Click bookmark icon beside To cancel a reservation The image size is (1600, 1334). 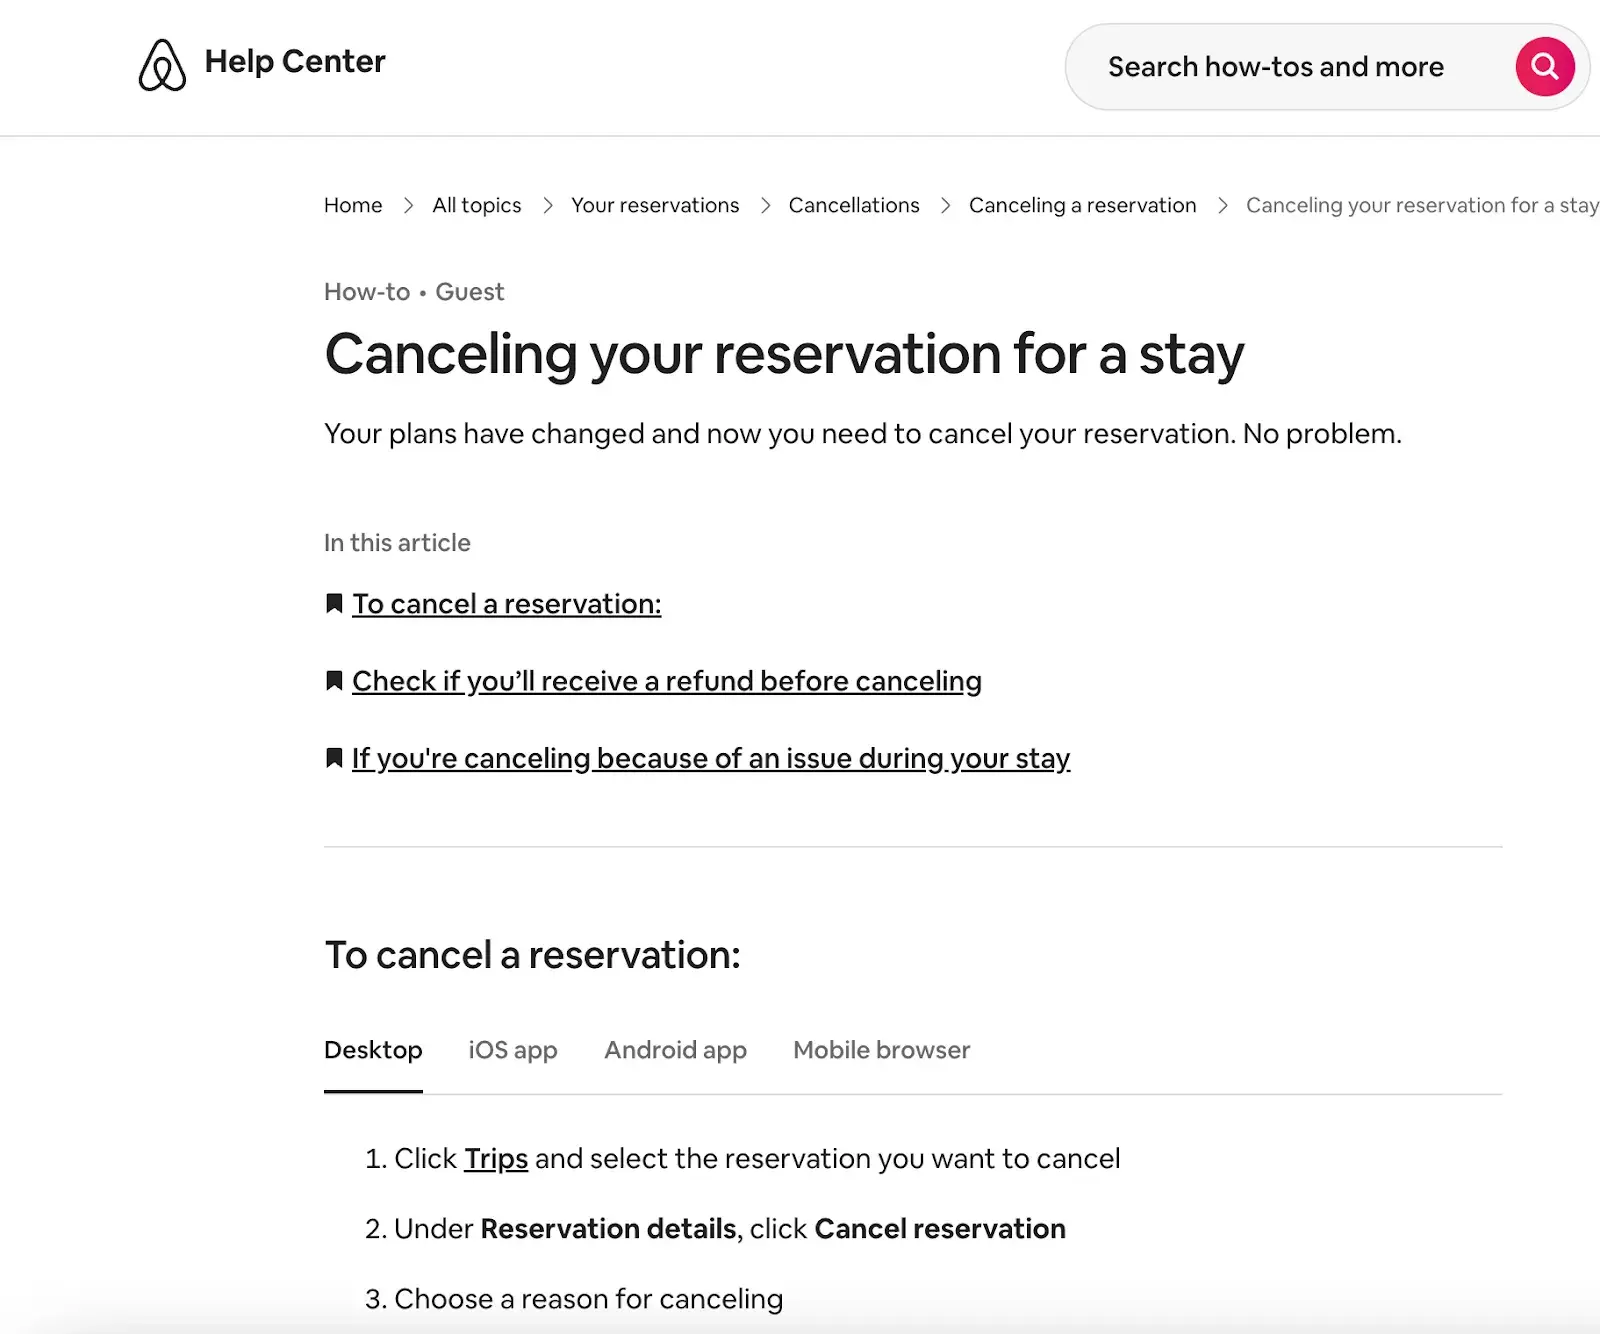point(334,604)
